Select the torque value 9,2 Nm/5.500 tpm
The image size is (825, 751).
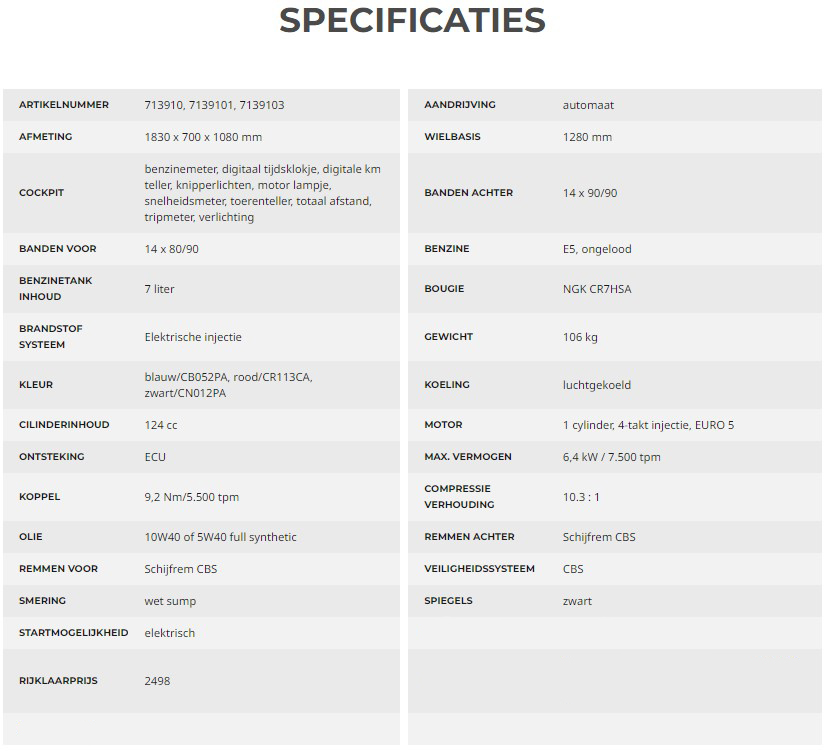(x=192, y=497)
